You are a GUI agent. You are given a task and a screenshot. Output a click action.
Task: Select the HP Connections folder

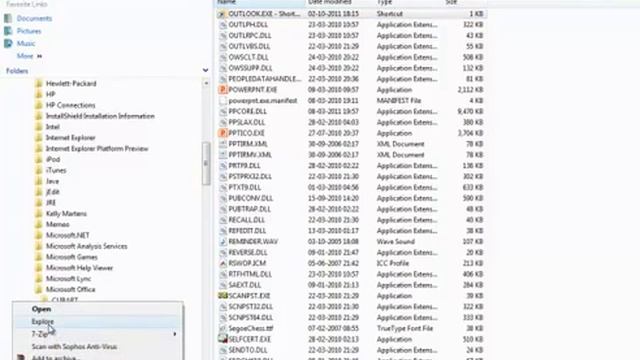[x=70, y=105]
